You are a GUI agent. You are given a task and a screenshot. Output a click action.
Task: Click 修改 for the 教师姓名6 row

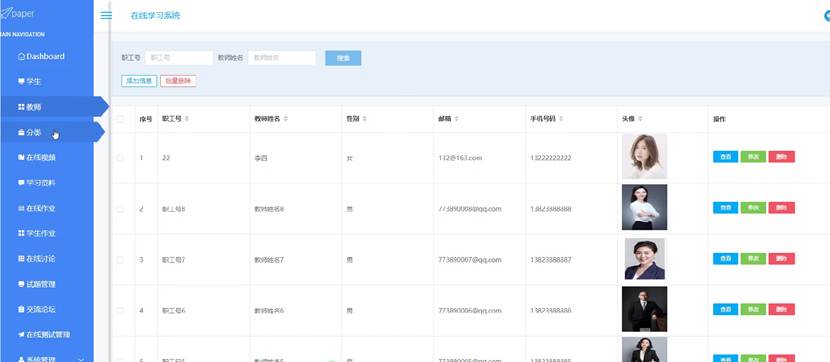tap(753, 309)
